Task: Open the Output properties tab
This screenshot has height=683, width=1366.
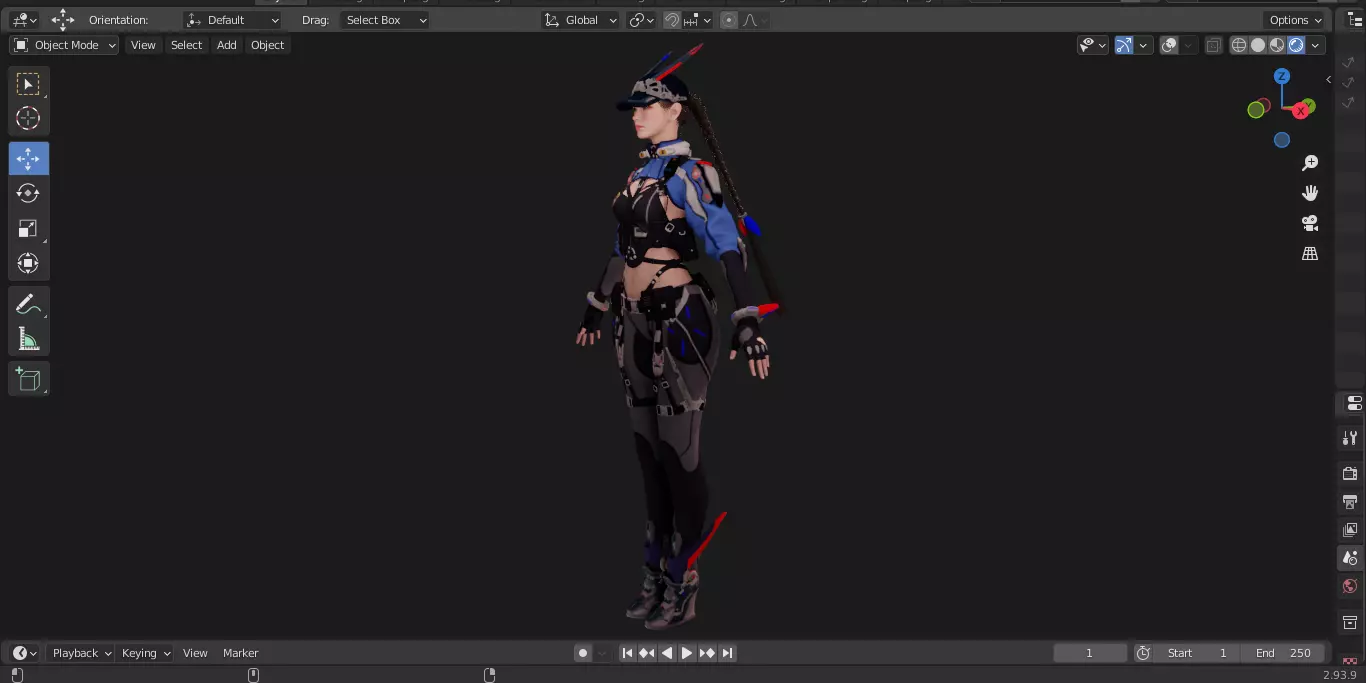Action: [x=1350, y=501]
